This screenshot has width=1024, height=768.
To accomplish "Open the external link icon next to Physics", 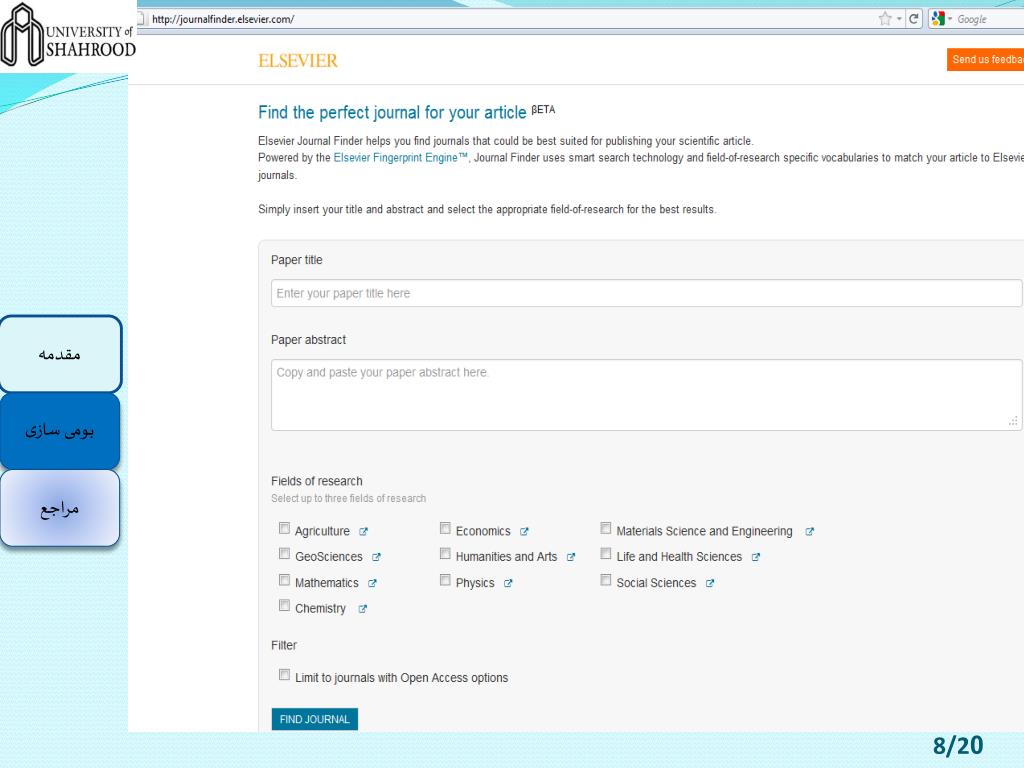I will [508, 583].
